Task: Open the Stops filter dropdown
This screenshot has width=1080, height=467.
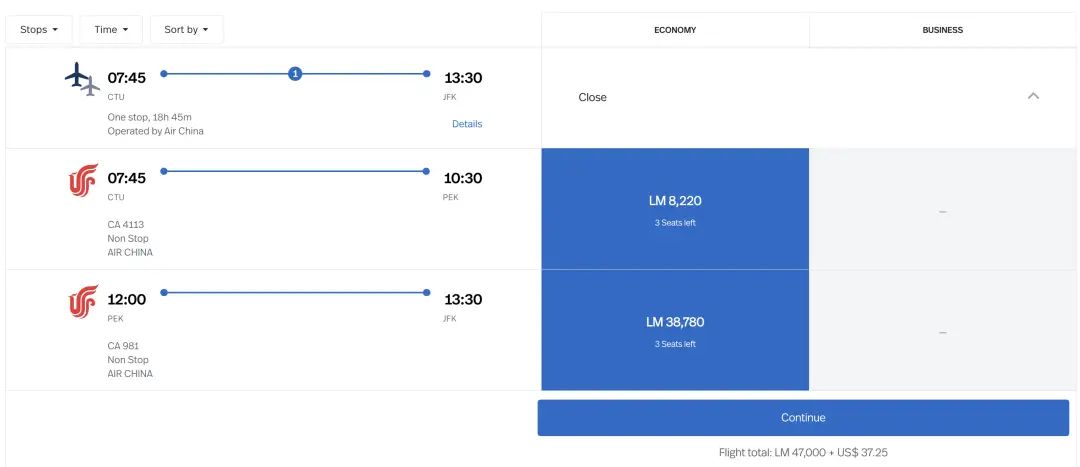Action: pyautogui.click(x=40, y=30)
